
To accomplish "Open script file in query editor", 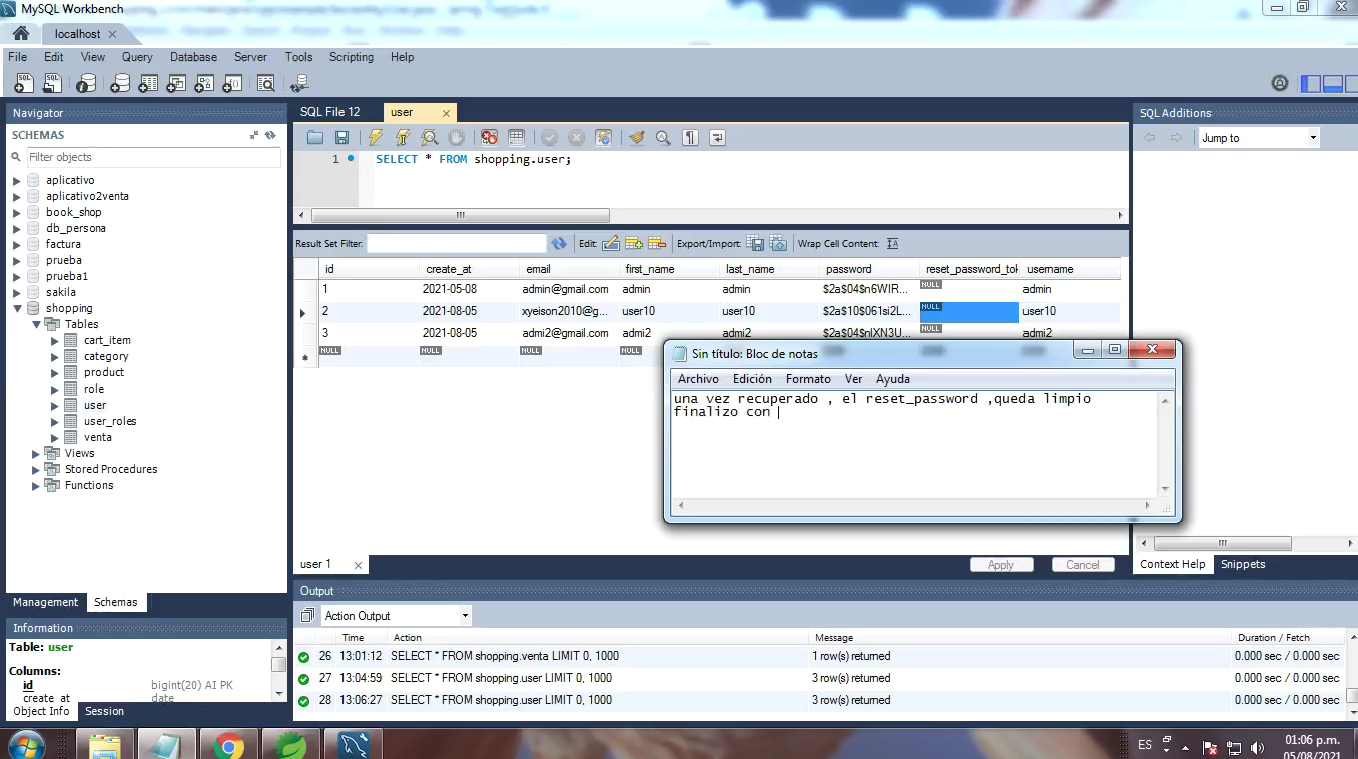I will click(315, 138).
